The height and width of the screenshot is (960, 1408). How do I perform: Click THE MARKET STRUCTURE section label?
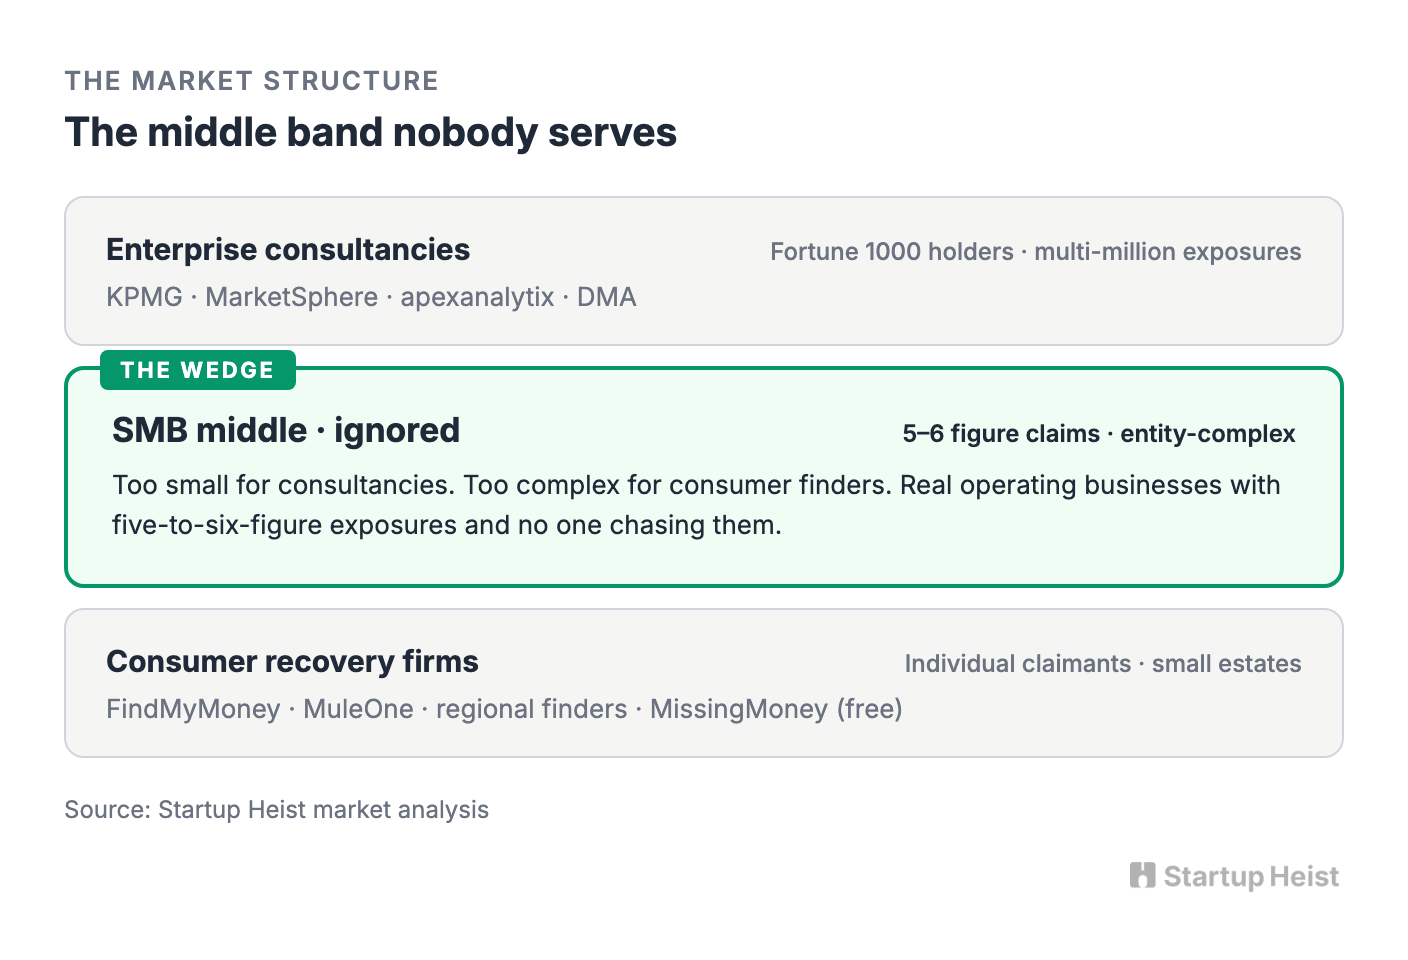[252, 81]
